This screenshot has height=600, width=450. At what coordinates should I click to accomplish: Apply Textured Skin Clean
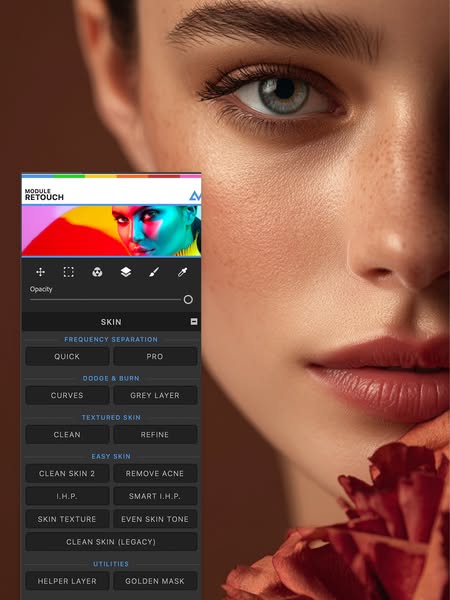click(67, 434)
